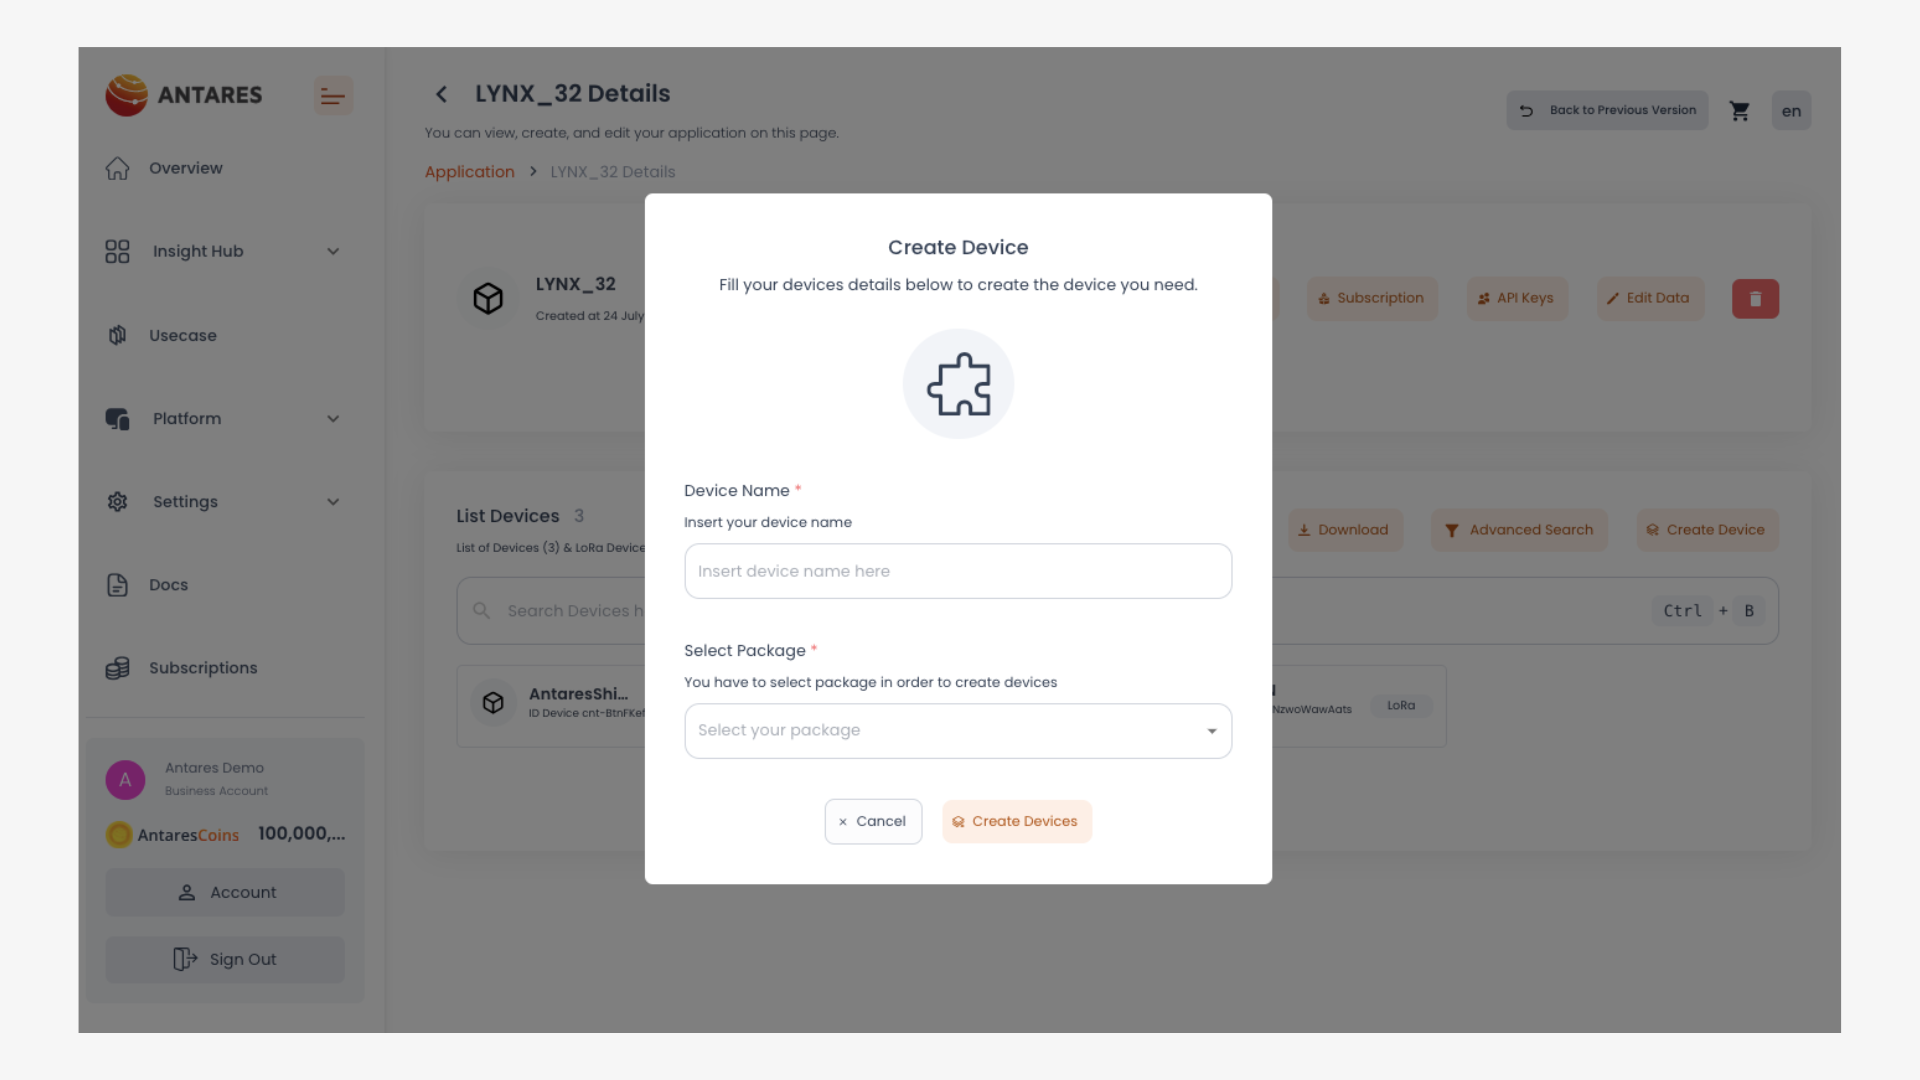Click the puzzle piece device icon

coord(958,384)
